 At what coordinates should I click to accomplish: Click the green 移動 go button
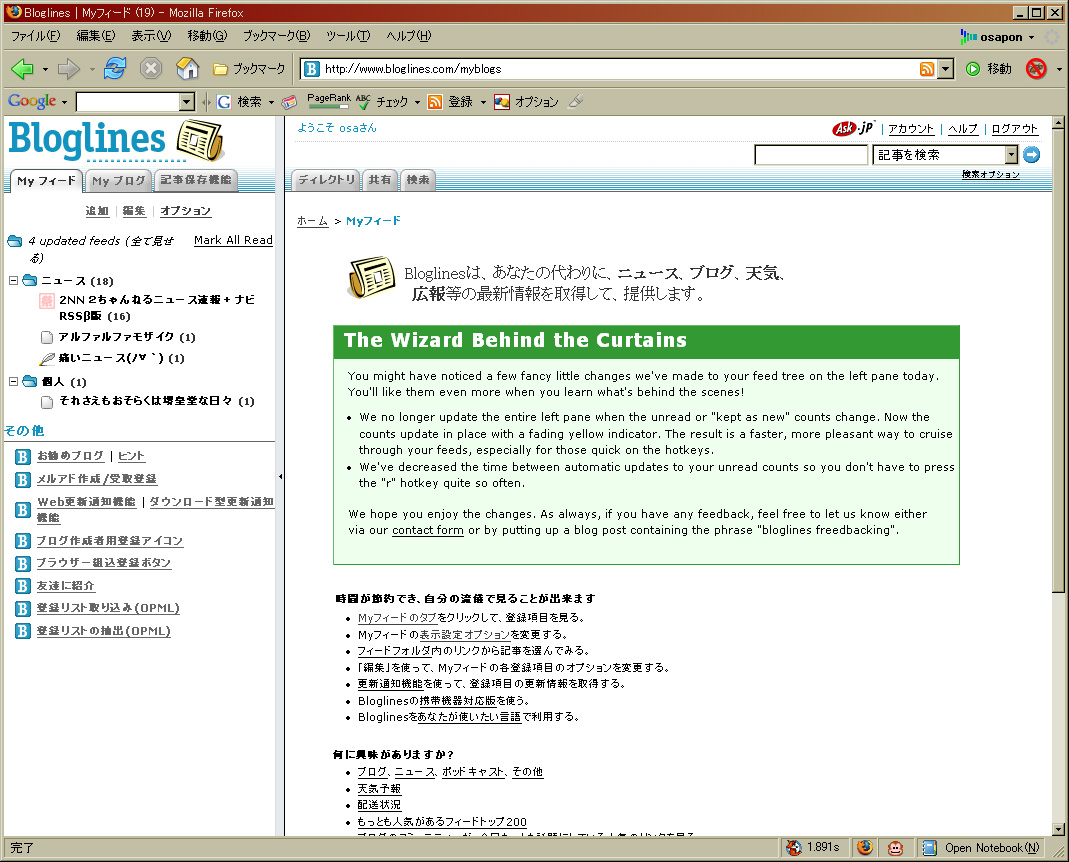coord(989,69)
